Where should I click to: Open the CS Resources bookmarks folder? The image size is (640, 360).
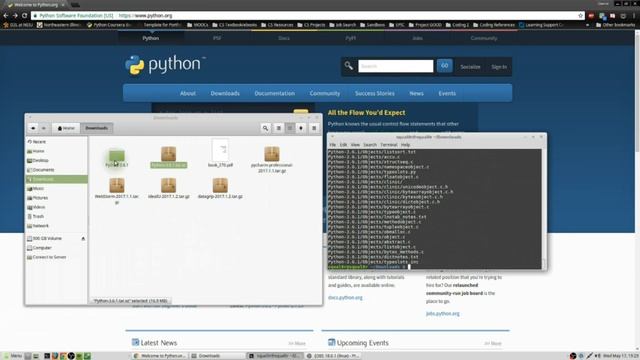278,25
